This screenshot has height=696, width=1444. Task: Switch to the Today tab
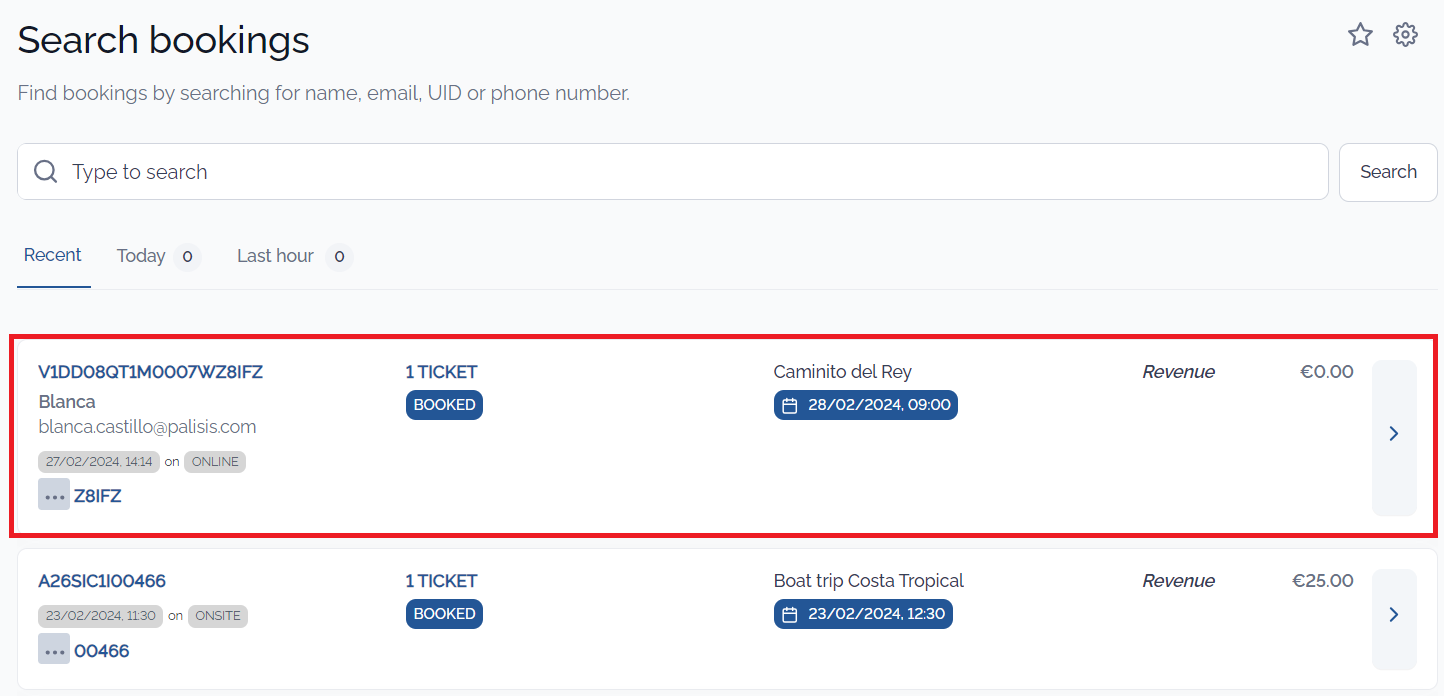coord(159,256)
